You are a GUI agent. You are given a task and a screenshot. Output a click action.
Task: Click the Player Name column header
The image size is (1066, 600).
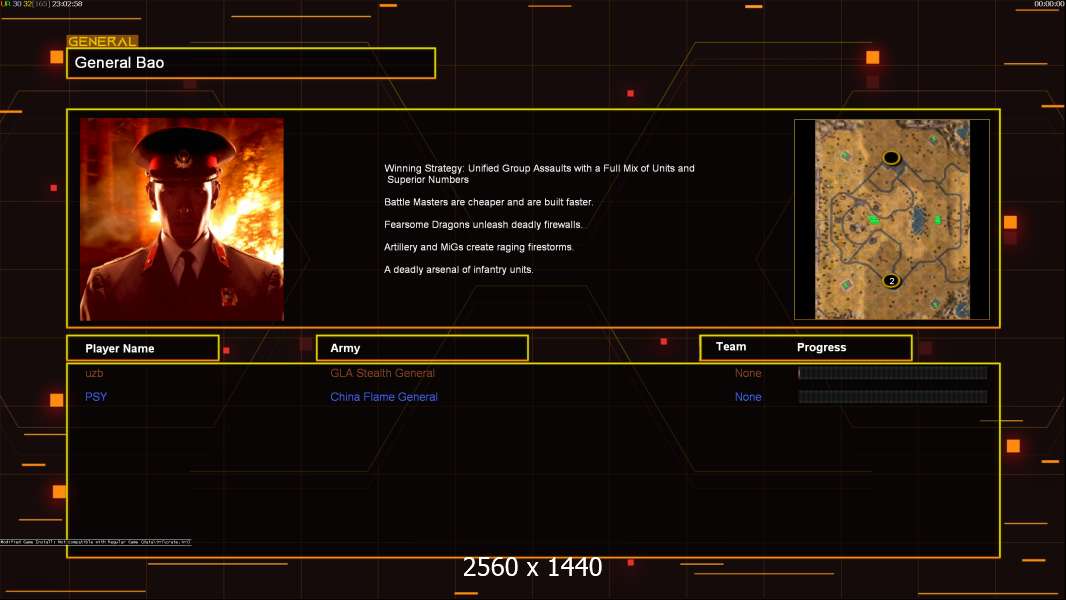coord(143,348)
